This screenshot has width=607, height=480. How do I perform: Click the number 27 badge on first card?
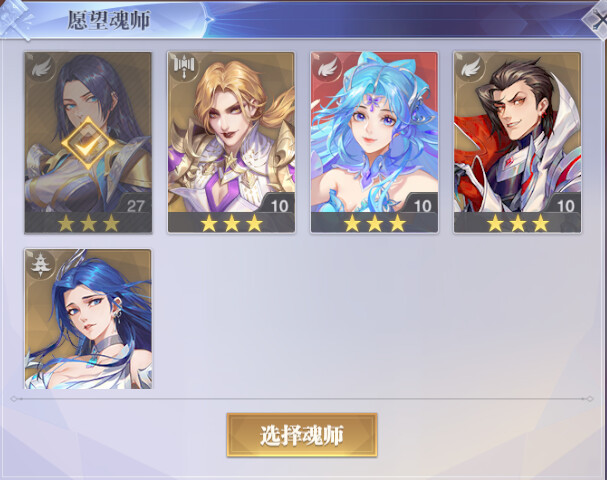pos(135,205)
